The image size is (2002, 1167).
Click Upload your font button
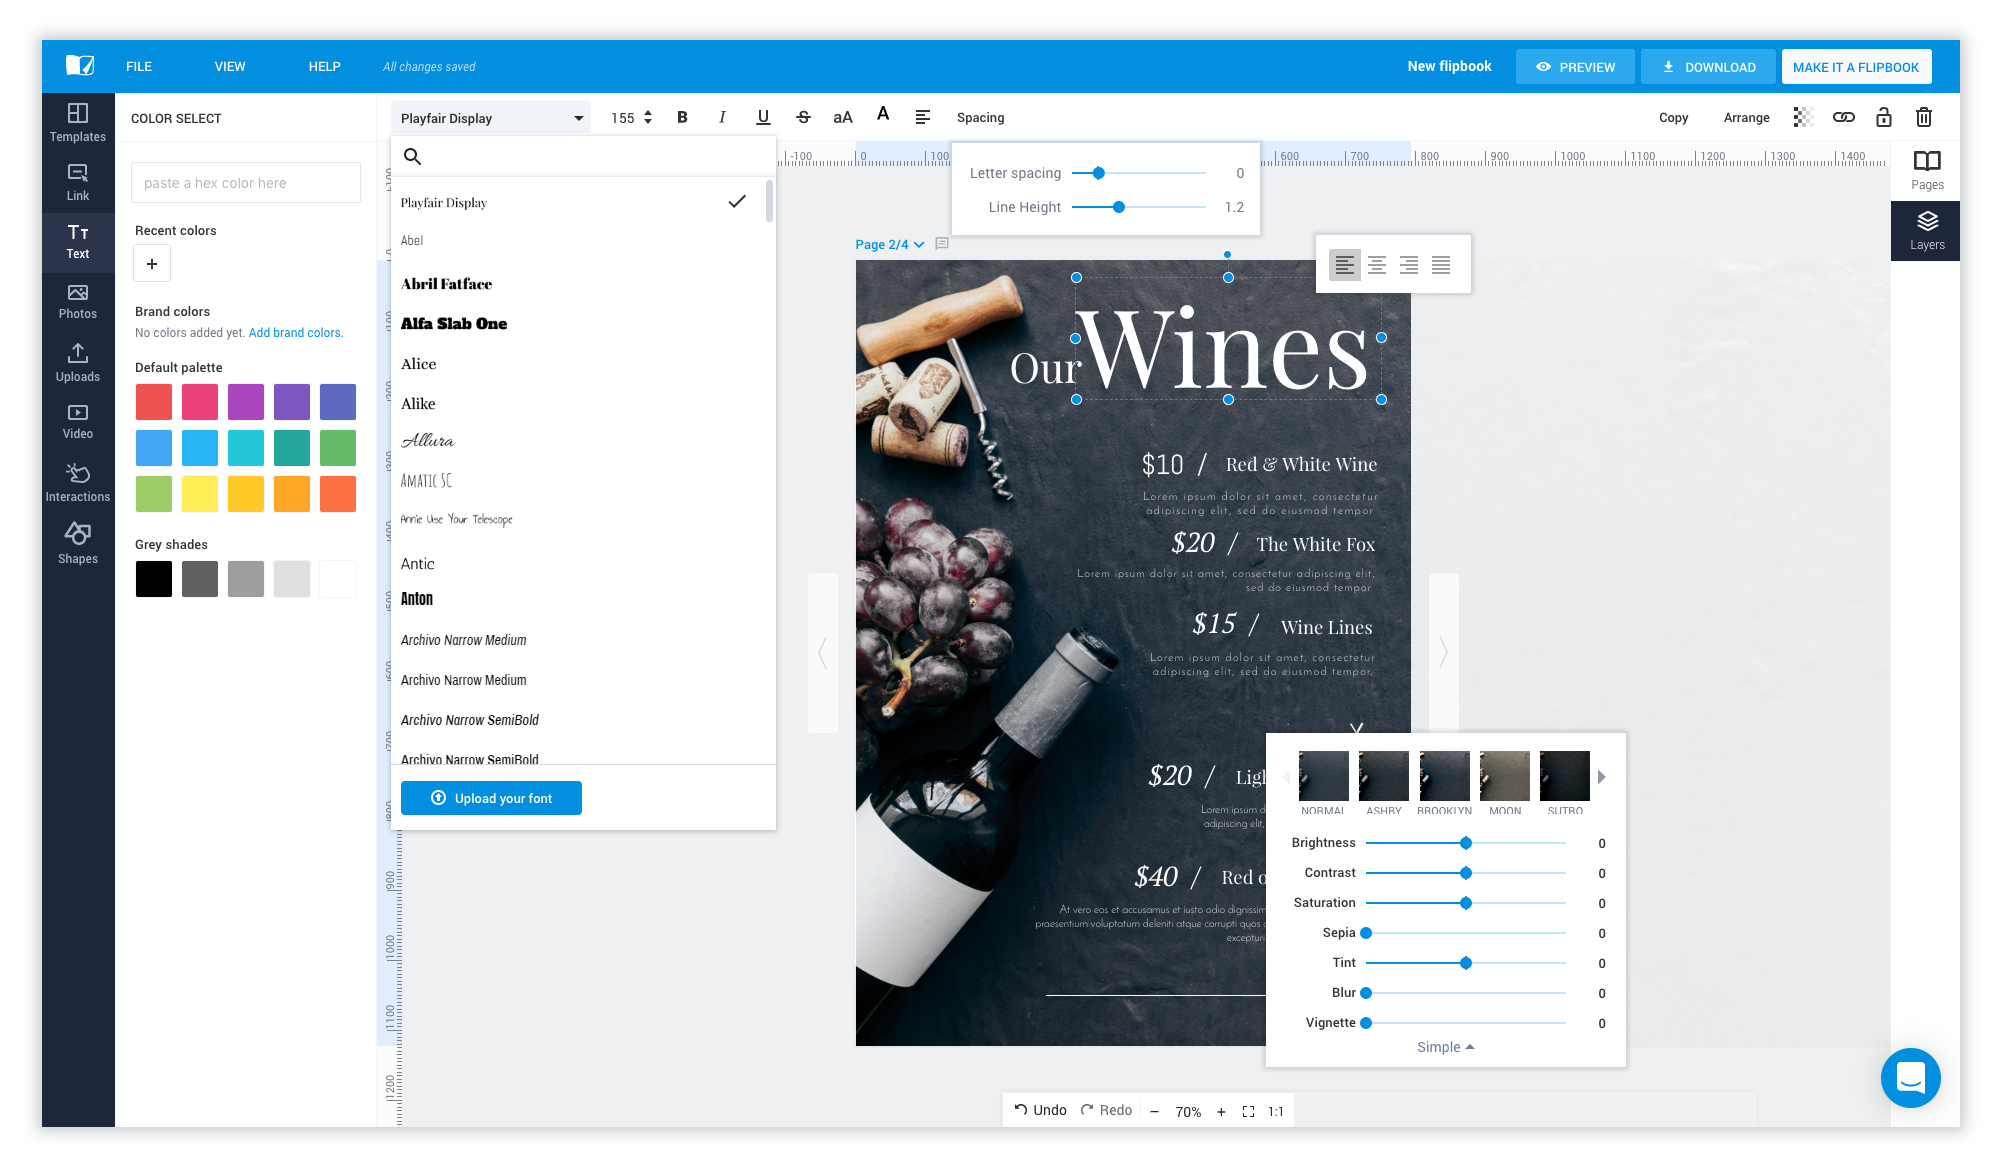491,798
